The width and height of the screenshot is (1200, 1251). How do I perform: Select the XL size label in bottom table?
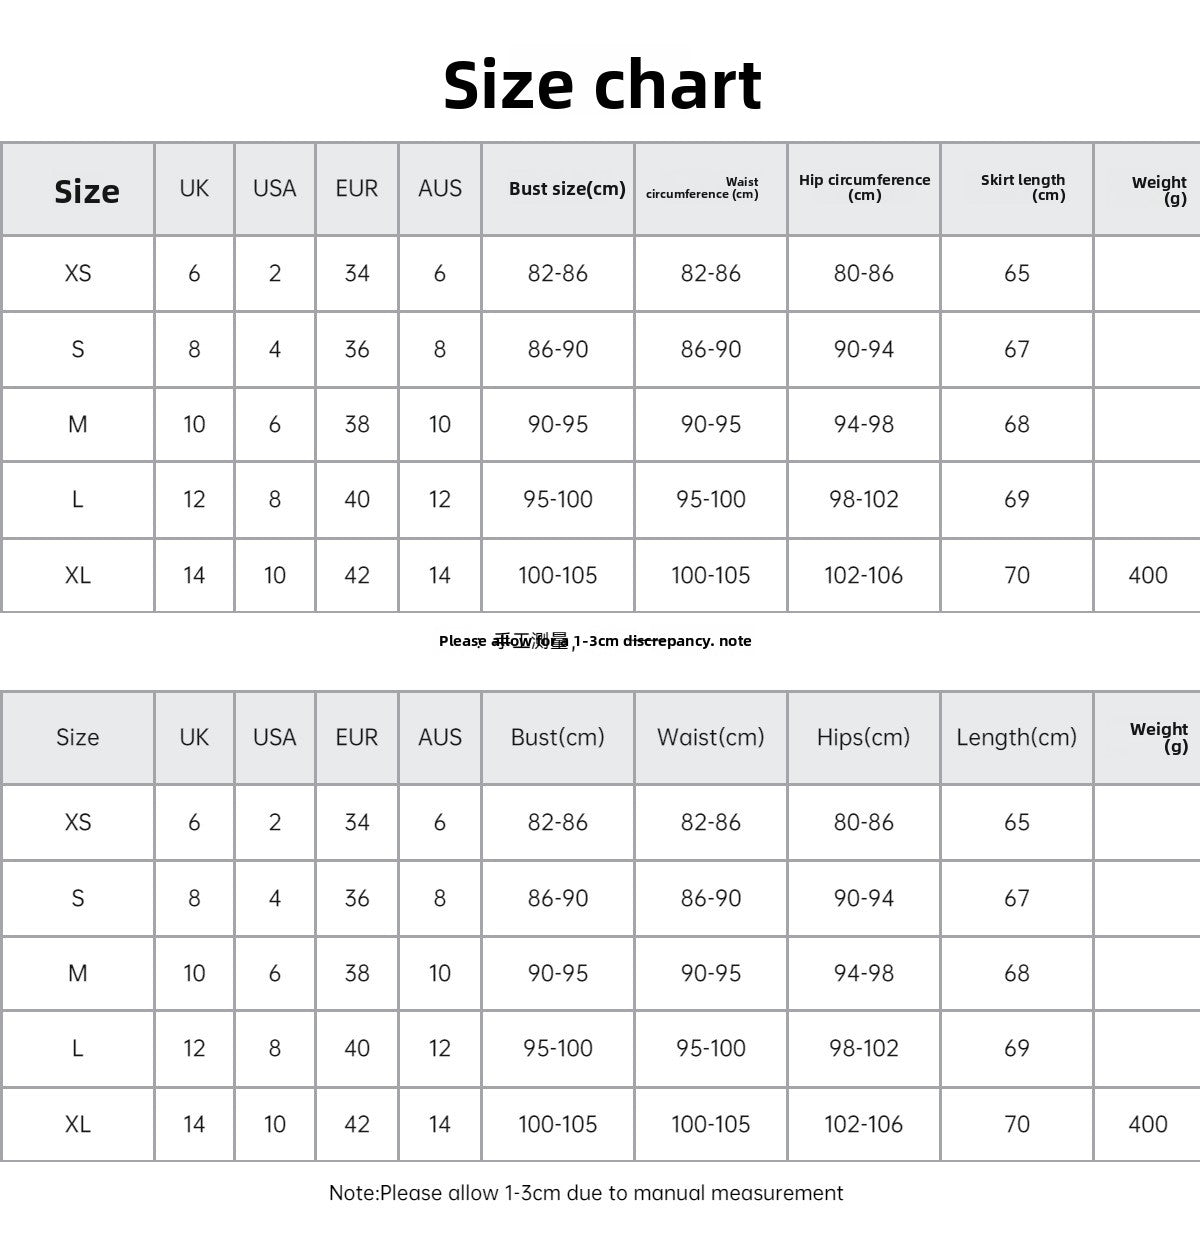pos(77,1124)
